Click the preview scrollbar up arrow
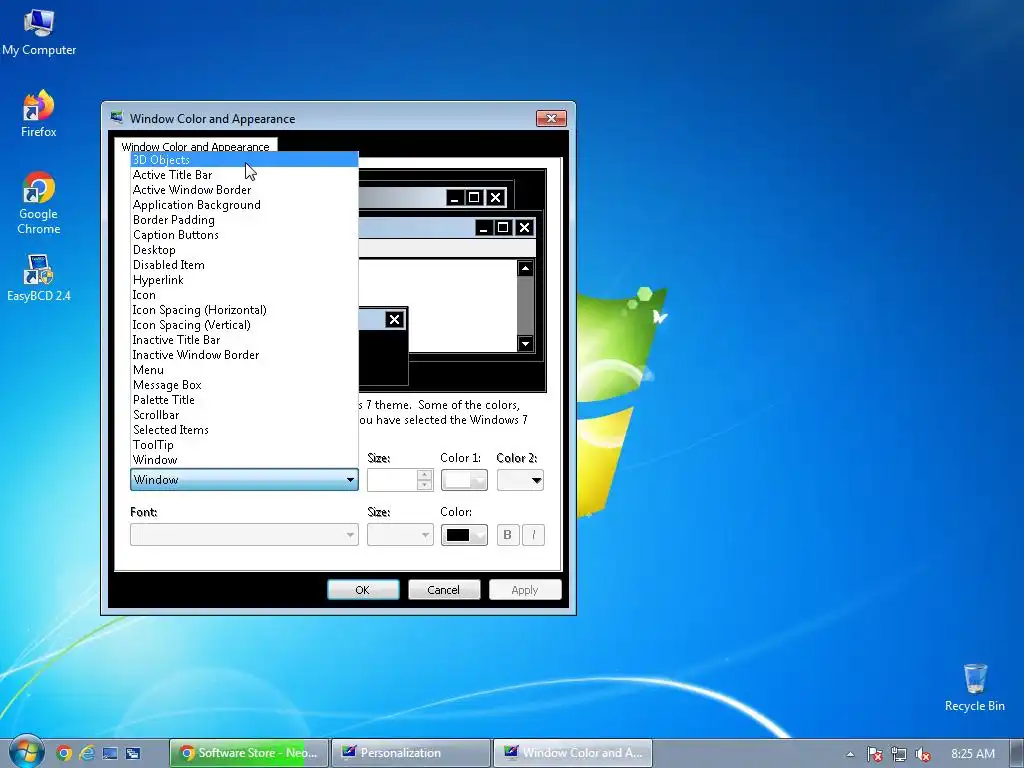 (525, 268)
